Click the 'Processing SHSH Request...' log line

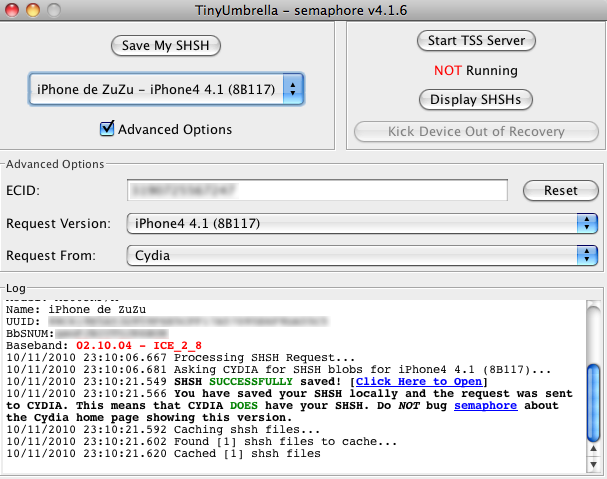(x=180, y=357)
